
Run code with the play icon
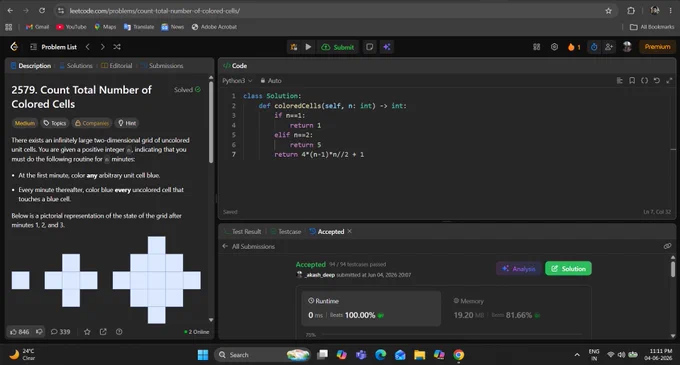(308, 47)
